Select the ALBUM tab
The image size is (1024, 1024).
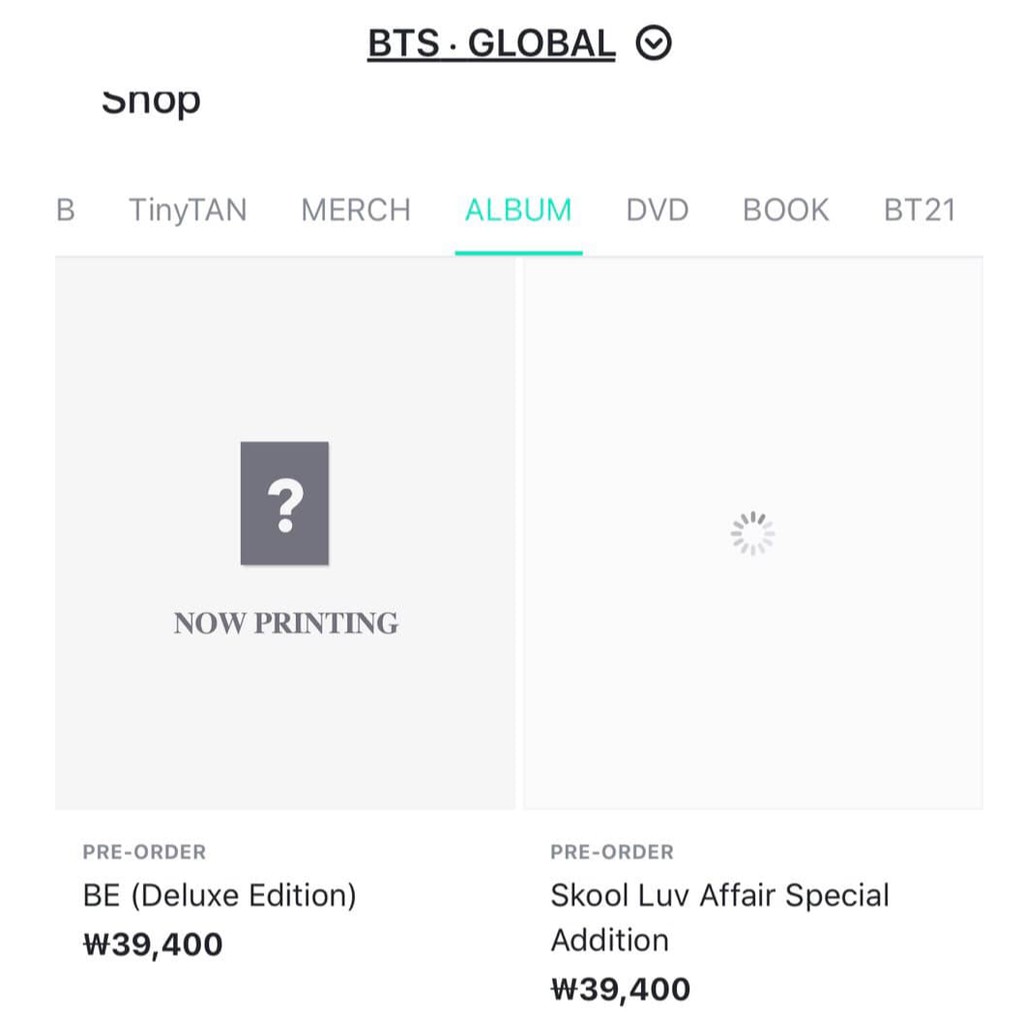pos(519,210)
